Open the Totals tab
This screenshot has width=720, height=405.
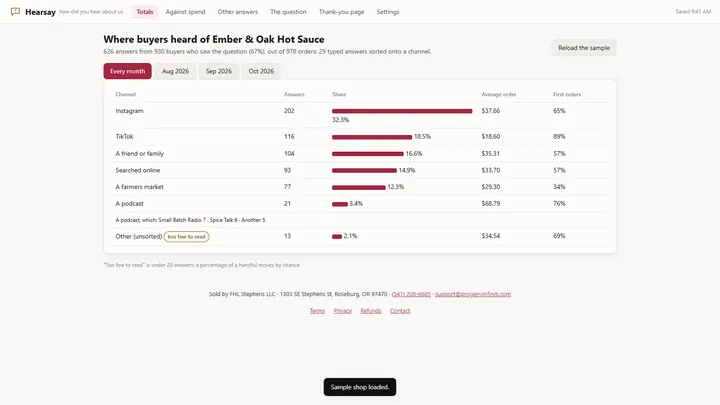click(x=145, y=12)
